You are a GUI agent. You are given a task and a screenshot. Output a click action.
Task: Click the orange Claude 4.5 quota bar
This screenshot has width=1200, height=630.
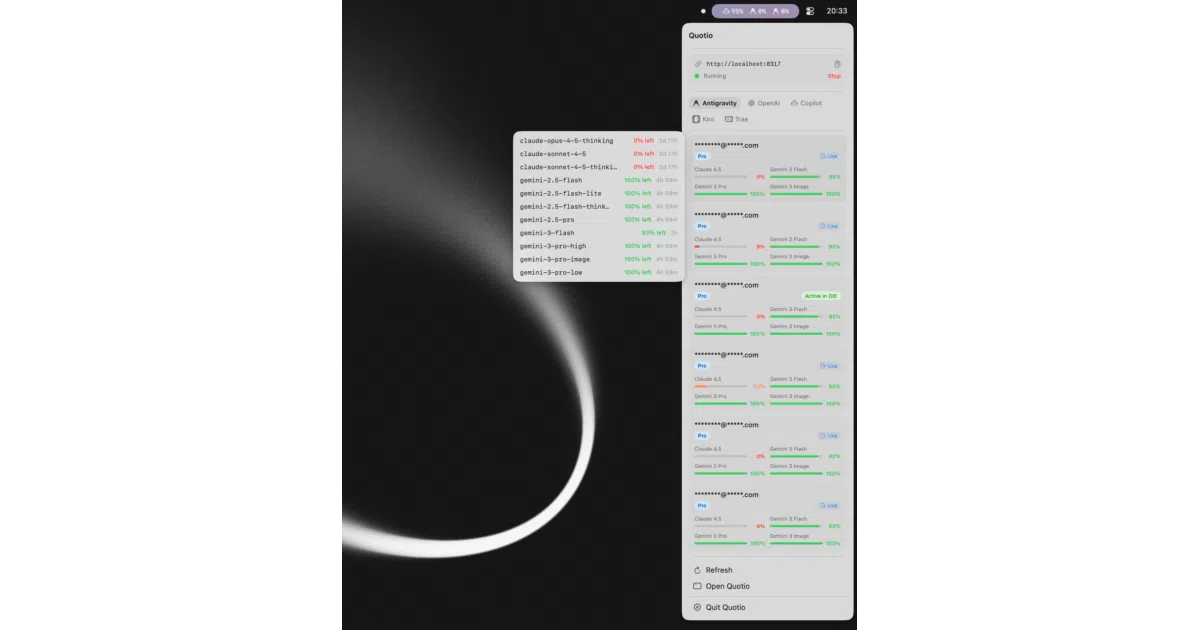tap(721, 386)
